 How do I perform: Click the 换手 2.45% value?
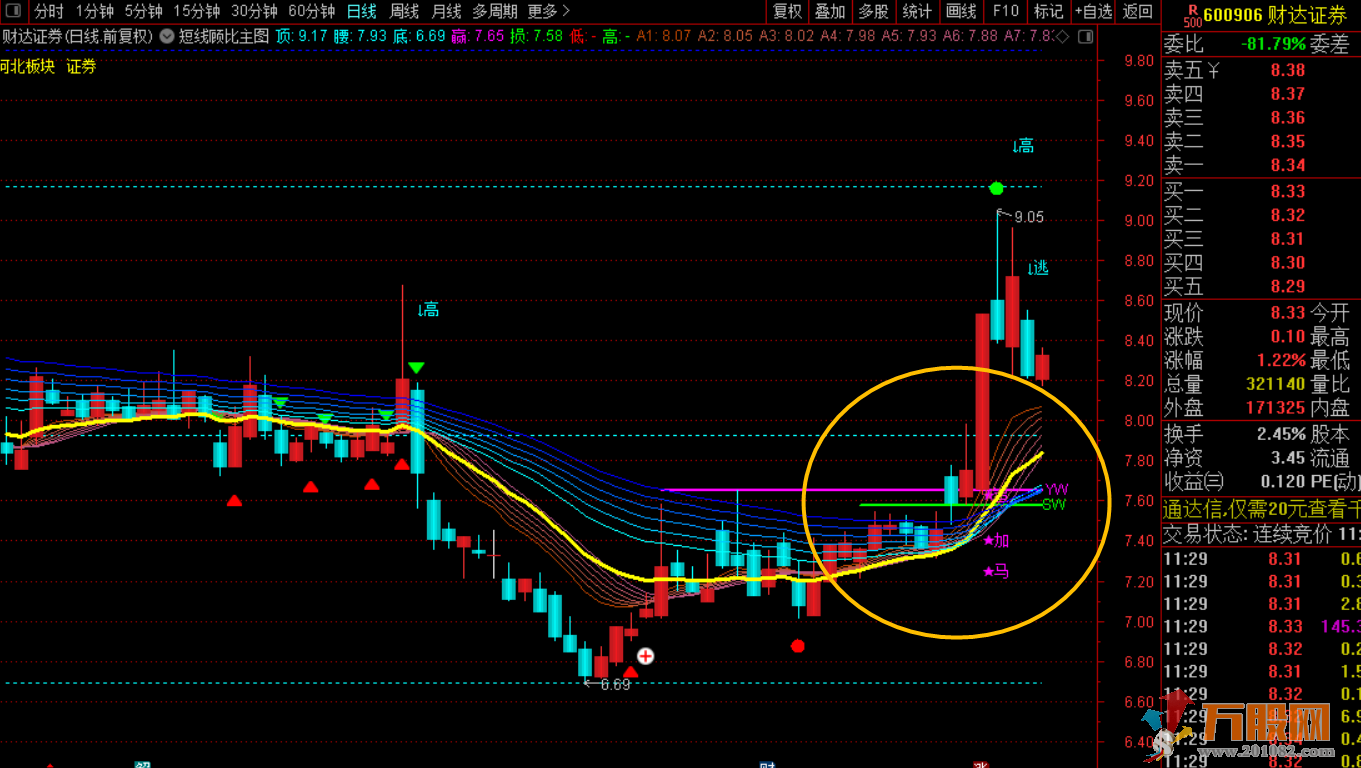click(1281, 434)
